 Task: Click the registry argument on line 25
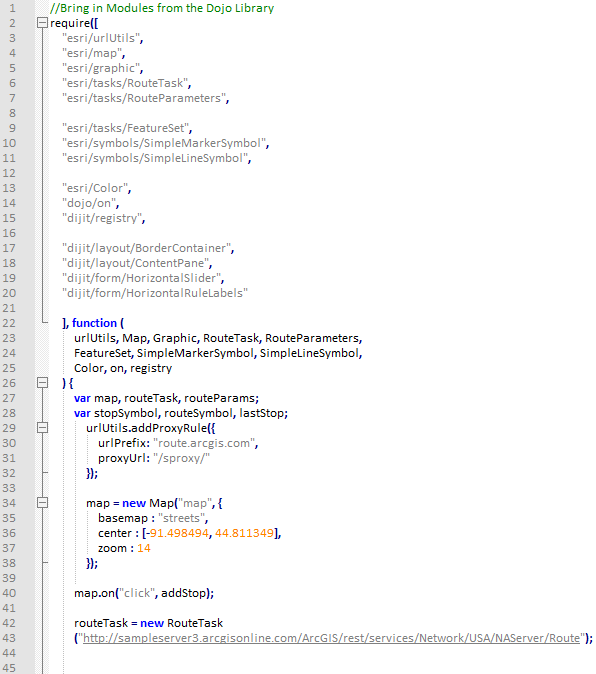(151, 368)
